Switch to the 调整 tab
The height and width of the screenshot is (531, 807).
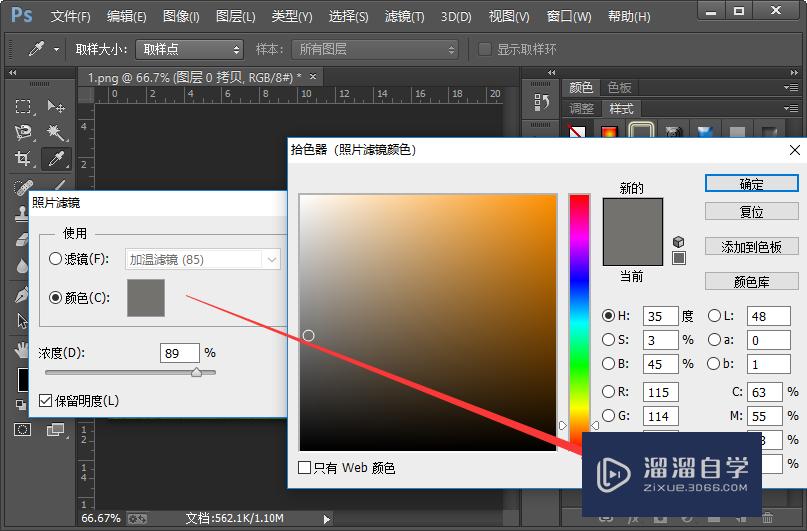(582, 109)
